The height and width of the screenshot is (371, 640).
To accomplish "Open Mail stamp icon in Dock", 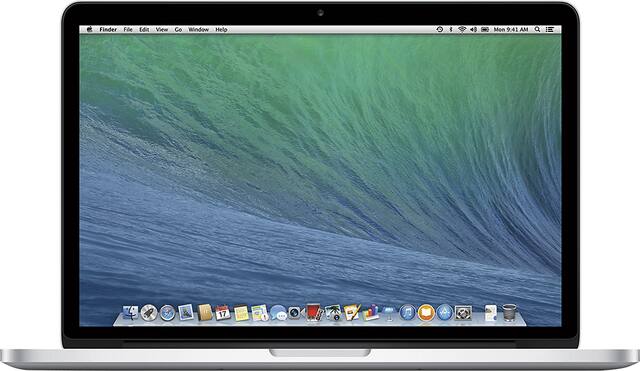I will (x=186, y=313).
